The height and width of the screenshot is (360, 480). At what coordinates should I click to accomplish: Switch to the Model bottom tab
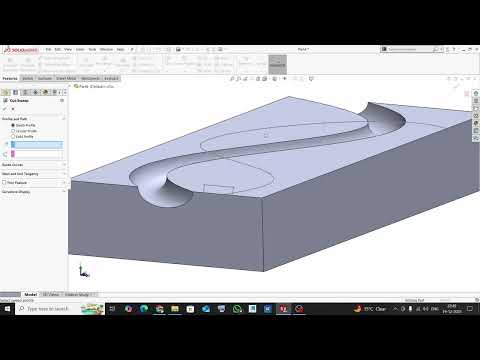pyautogui.click(x=31, y=295)
